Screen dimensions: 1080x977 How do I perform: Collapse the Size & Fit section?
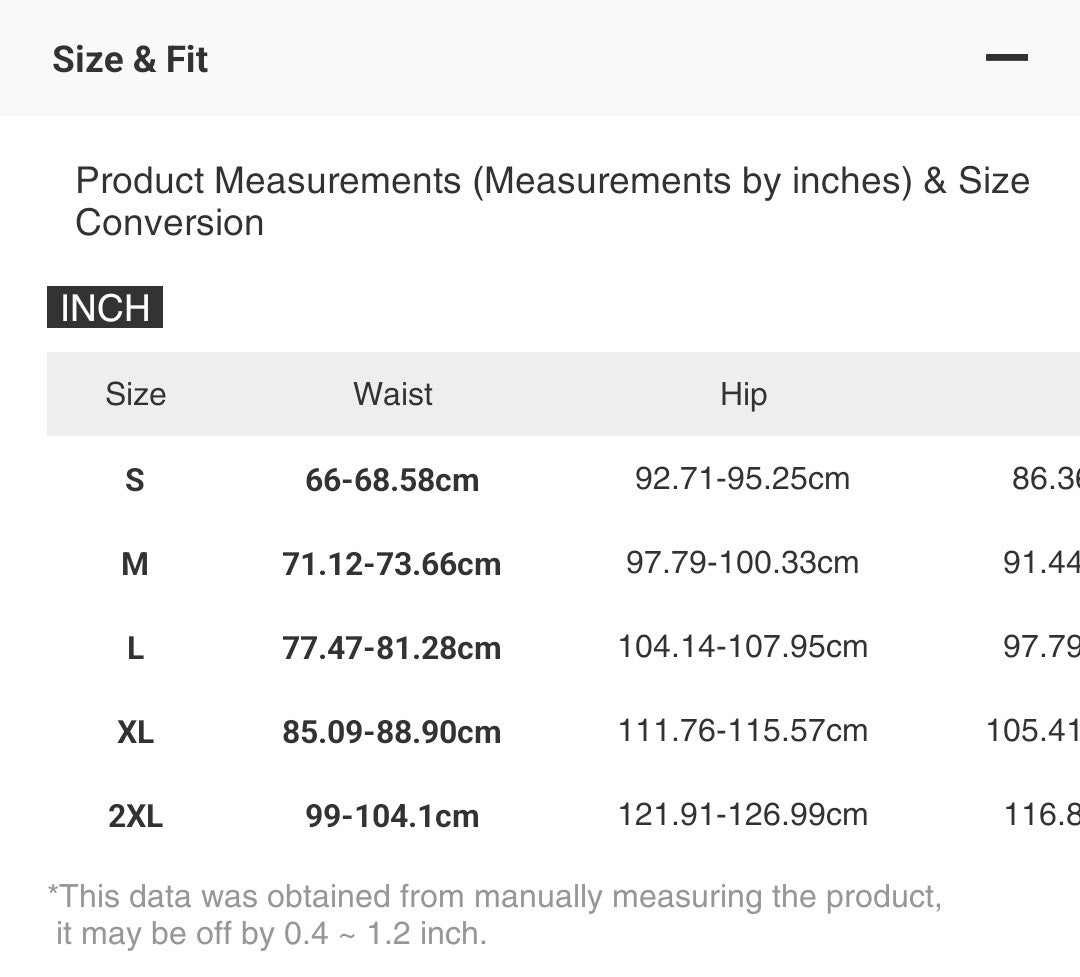pos(1006,58)
